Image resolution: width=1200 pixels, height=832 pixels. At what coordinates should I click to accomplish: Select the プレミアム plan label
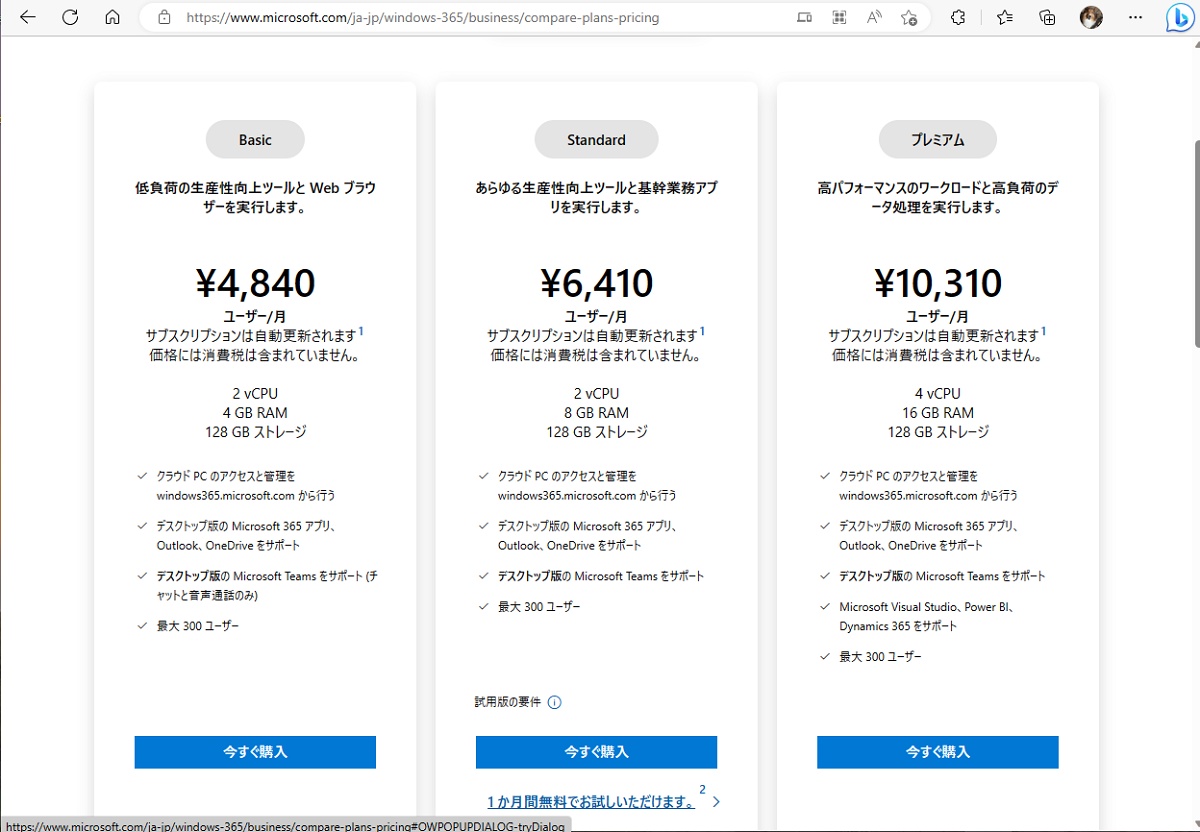pos(937,140)
